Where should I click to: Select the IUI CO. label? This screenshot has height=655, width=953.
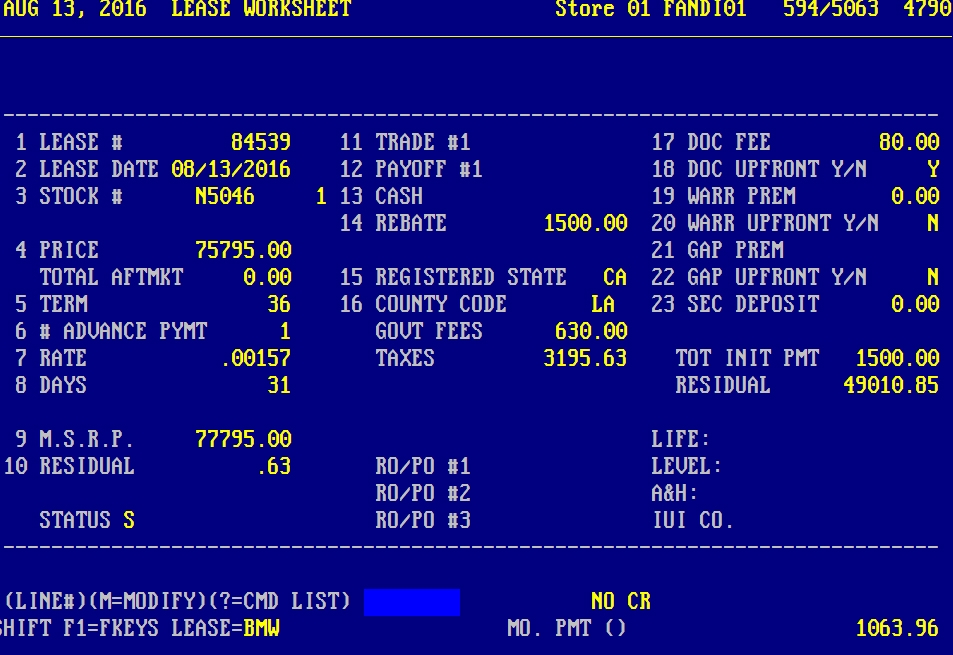(693, 520)
